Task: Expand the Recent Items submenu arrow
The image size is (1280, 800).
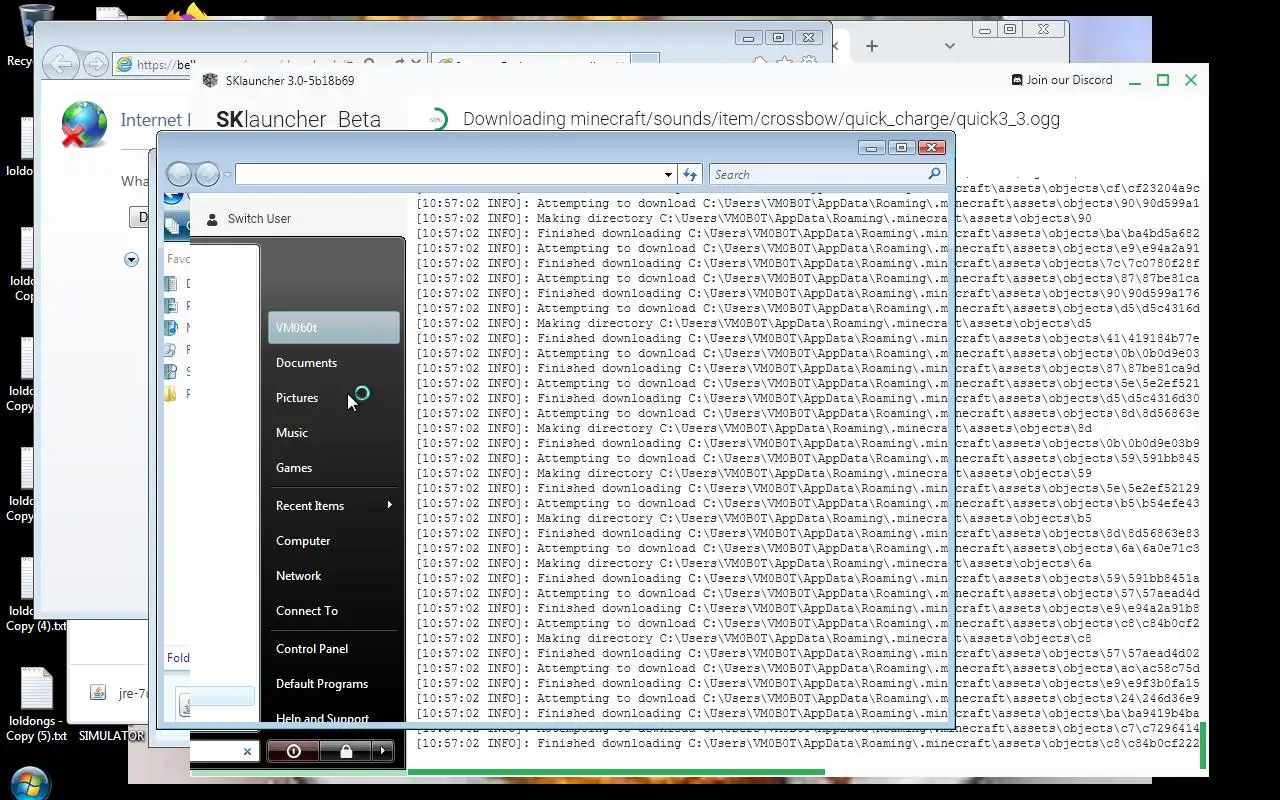Action: pos(389,505)
